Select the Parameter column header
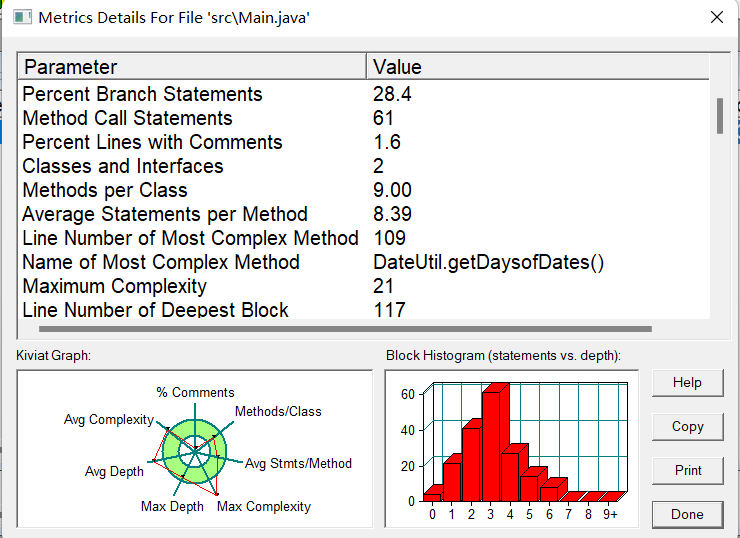The height and width of the screenshot is (538, 740). coord(192,67)
